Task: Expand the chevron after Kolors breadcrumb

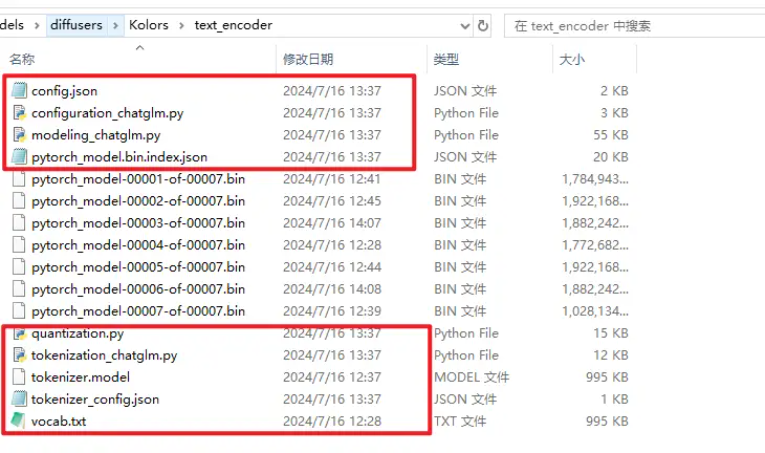Action: coord(182,26)
